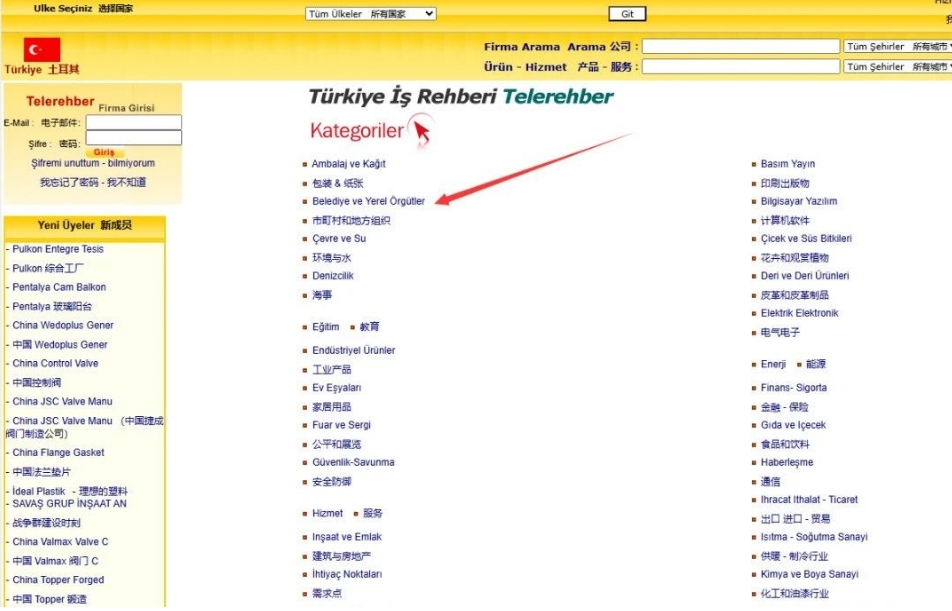Open Fuar ve Sergi category
This screenshot has width=952, height=611.
point(341,425)
